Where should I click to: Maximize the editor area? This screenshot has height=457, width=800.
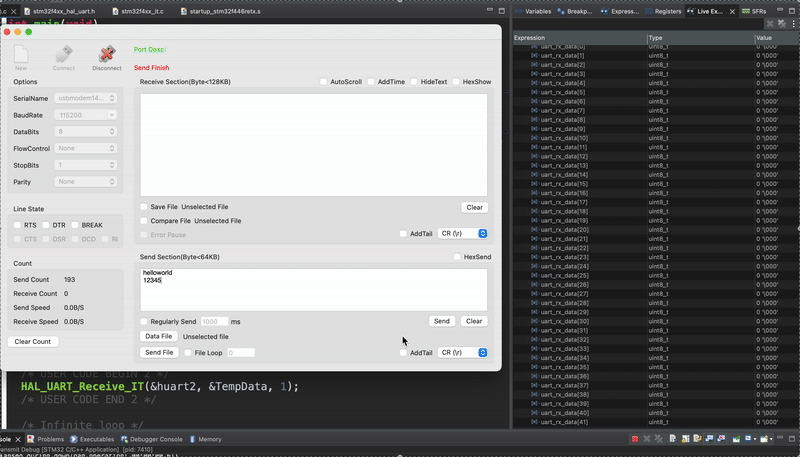[x=502, y=11]
